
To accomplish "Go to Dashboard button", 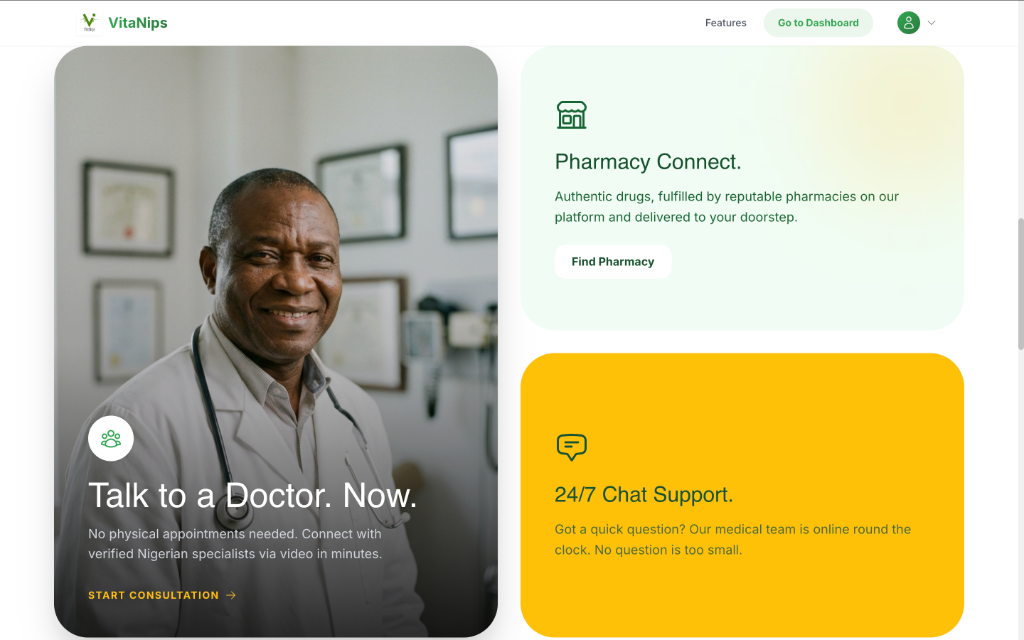I will point(818,23).
